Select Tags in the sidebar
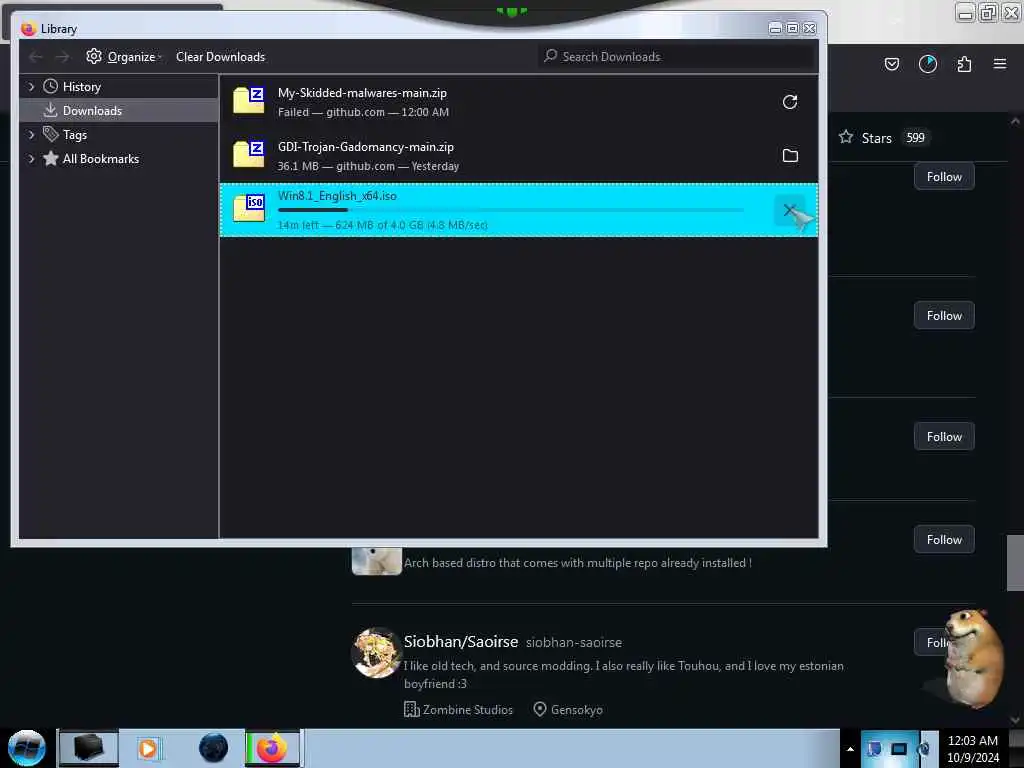The image size is (1024, 768). pyautogui.click(x=74, y=135)
